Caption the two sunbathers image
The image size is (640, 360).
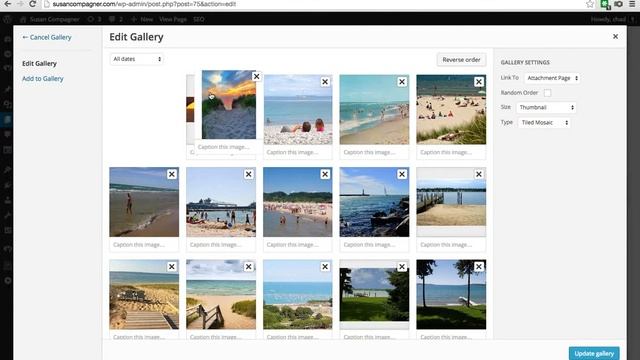(298, 152)
